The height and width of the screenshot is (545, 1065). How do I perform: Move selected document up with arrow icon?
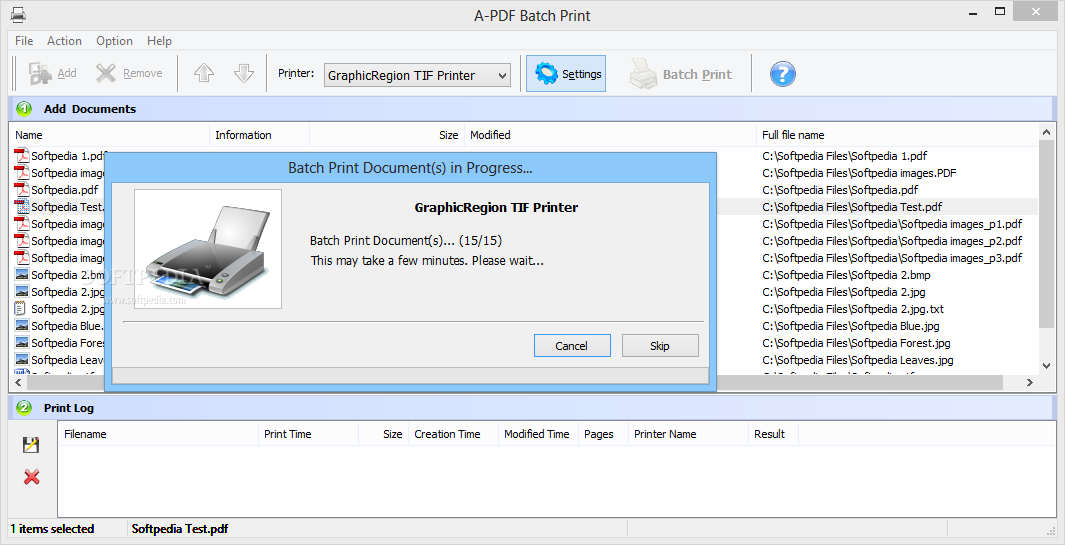tap(204, 73)
